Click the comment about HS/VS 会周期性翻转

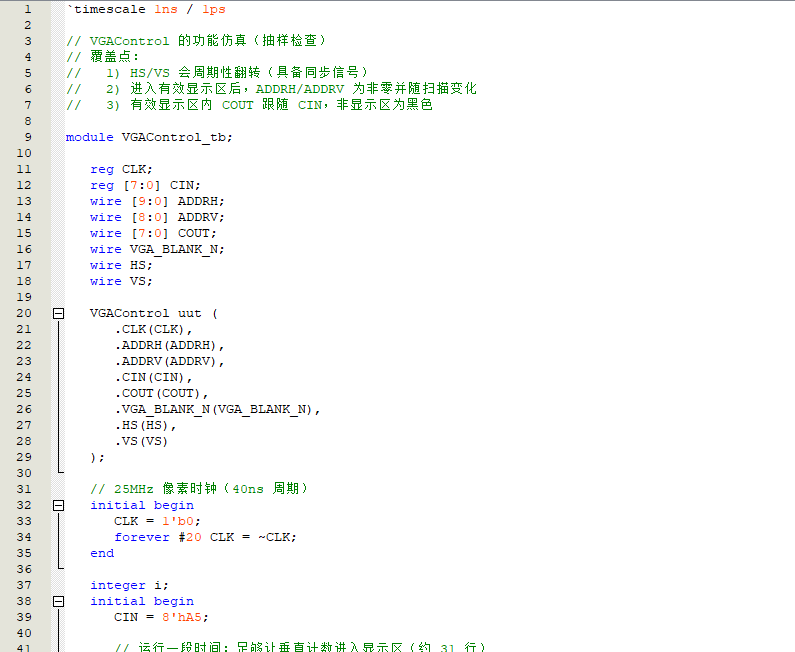(218, 73)
